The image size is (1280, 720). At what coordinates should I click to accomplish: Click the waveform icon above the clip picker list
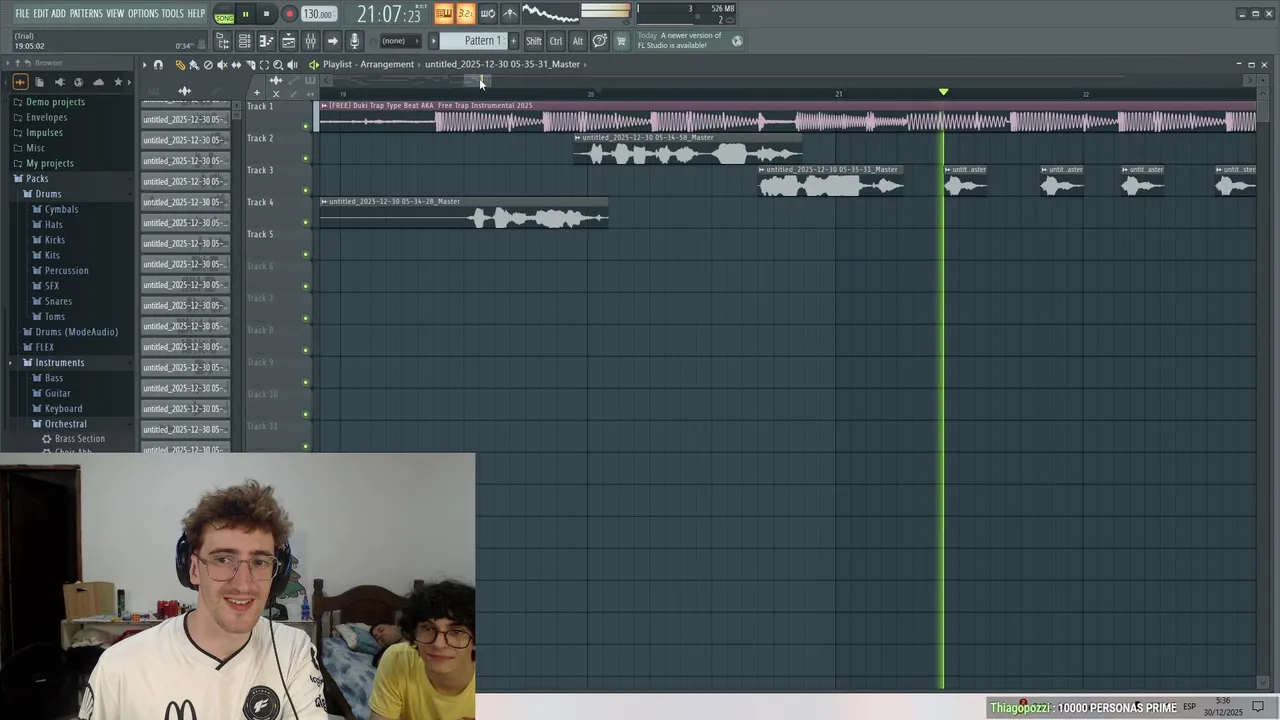185,91
